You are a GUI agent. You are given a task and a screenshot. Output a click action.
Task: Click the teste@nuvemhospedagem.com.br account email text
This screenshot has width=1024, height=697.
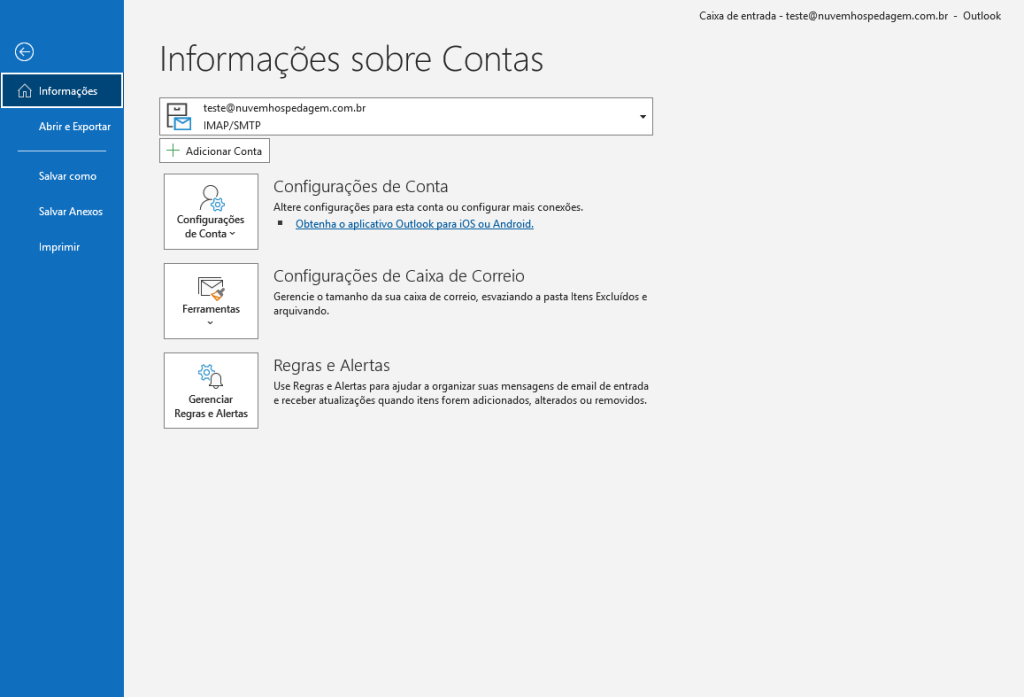point(284,108)
